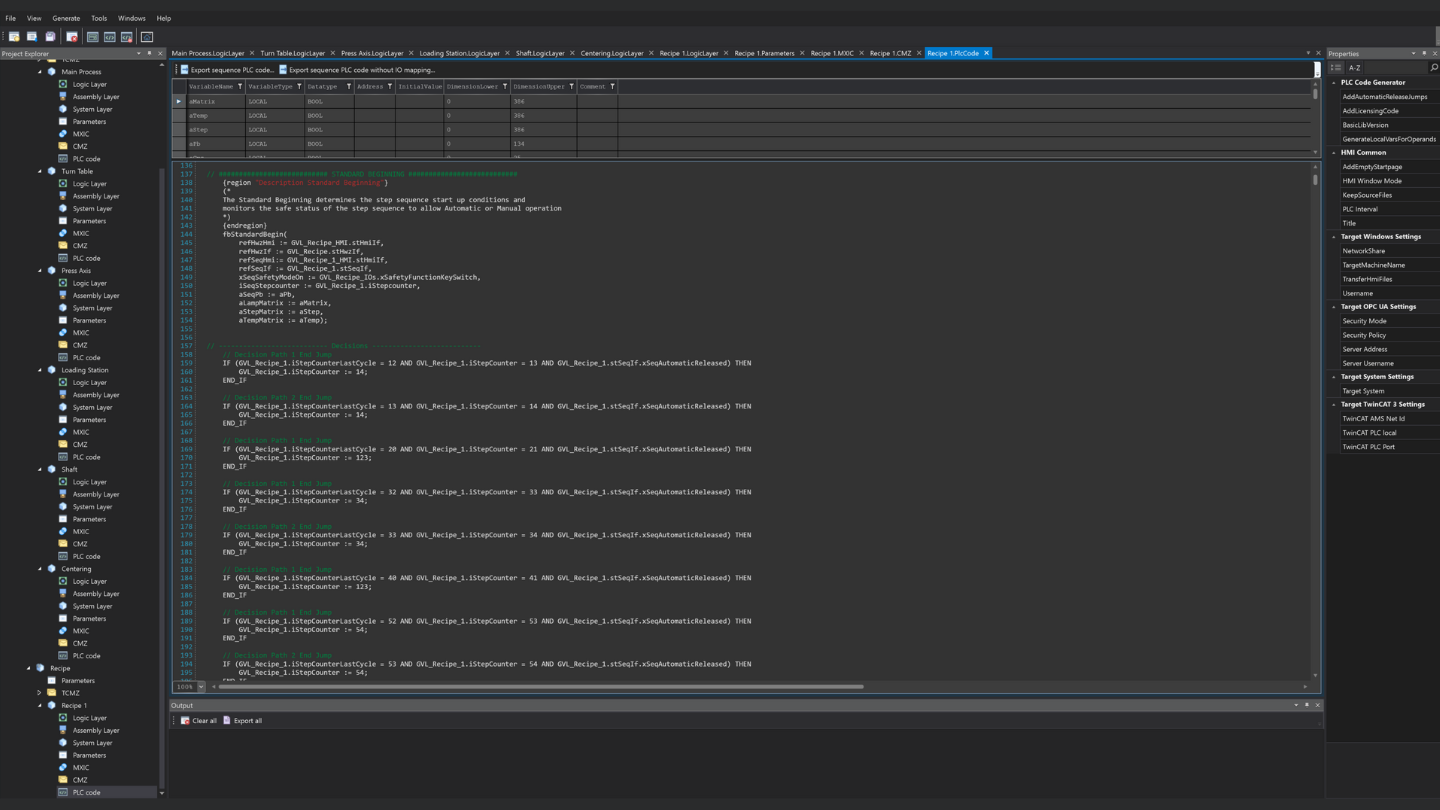Click the purple save toolbar icon
The image size is (1440, 810).
pyautogui.click(x=50, y=37)
